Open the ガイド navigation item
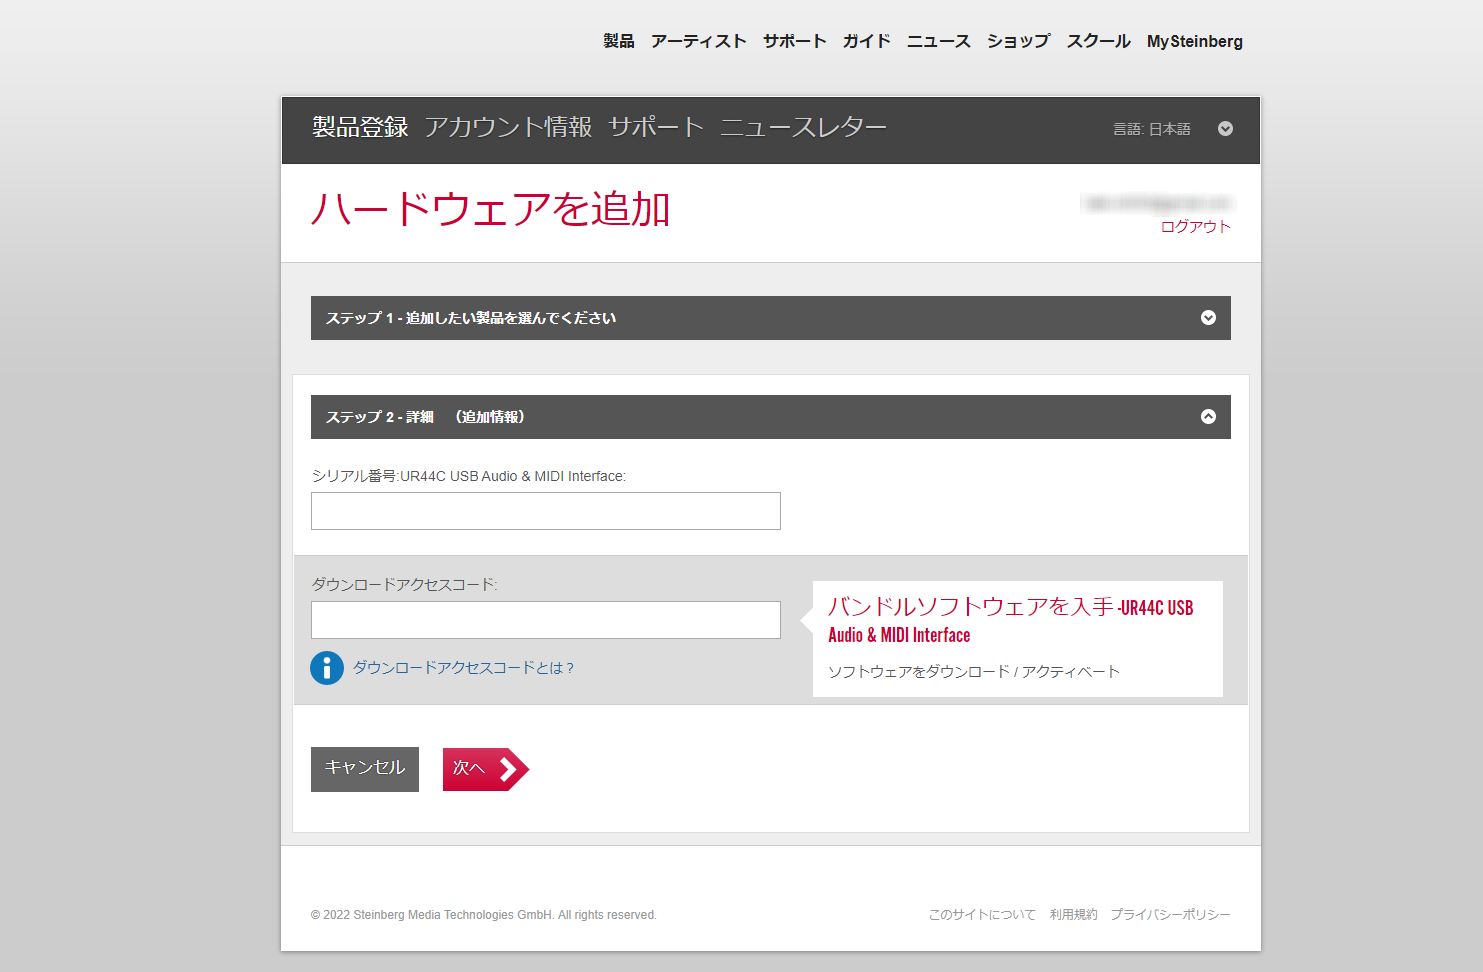Image resolution: width=1483 pixels, height=972 pixels. pos(866,41)
